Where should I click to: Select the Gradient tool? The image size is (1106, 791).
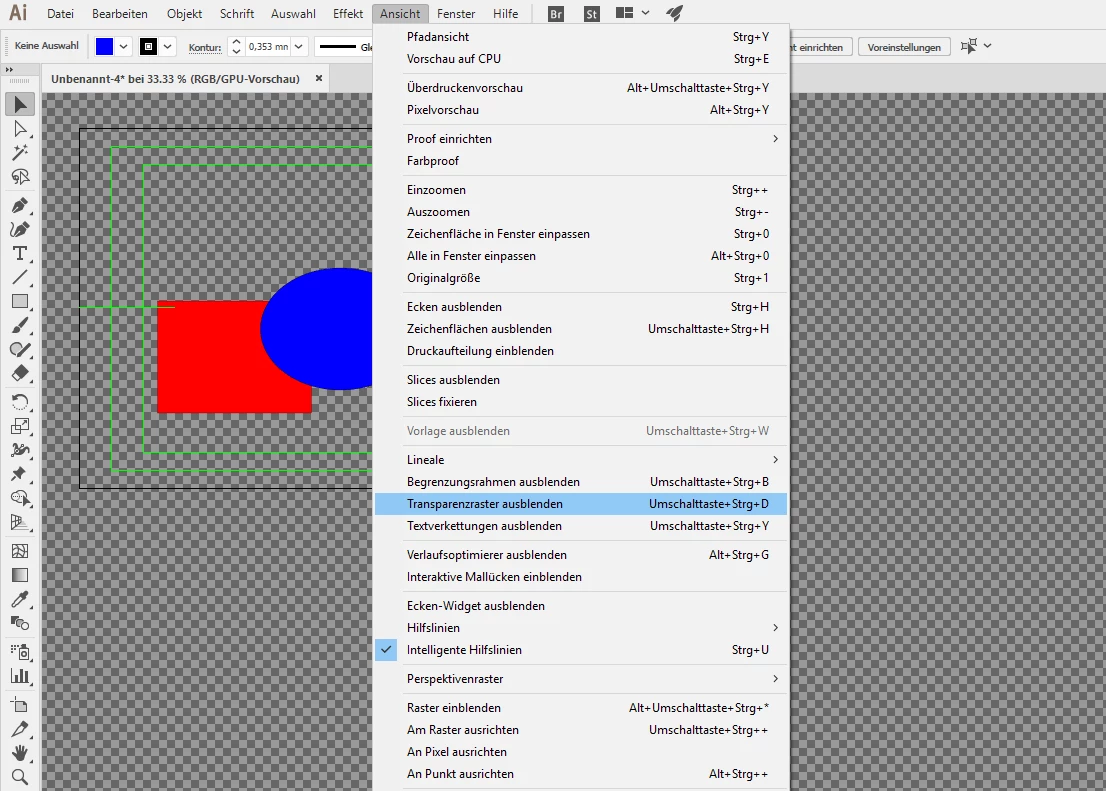point(20,575)
